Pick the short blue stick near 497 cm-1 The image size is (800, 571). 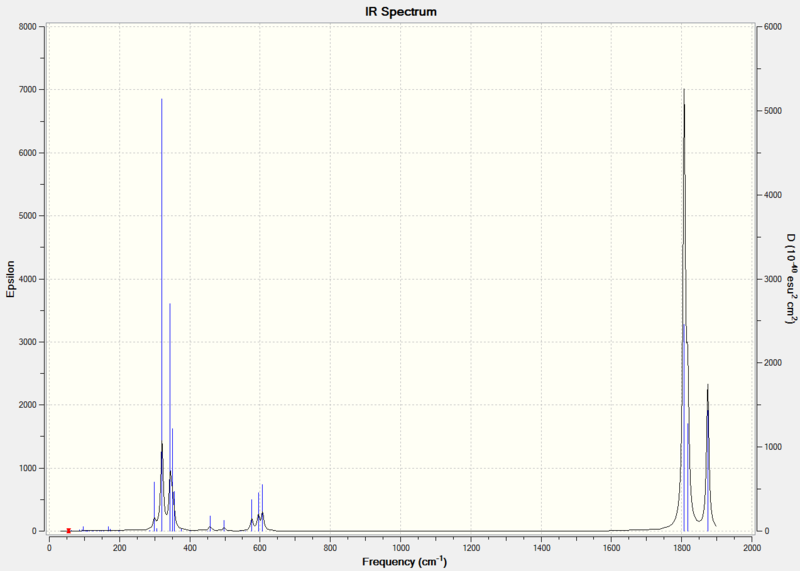point(224,526)
